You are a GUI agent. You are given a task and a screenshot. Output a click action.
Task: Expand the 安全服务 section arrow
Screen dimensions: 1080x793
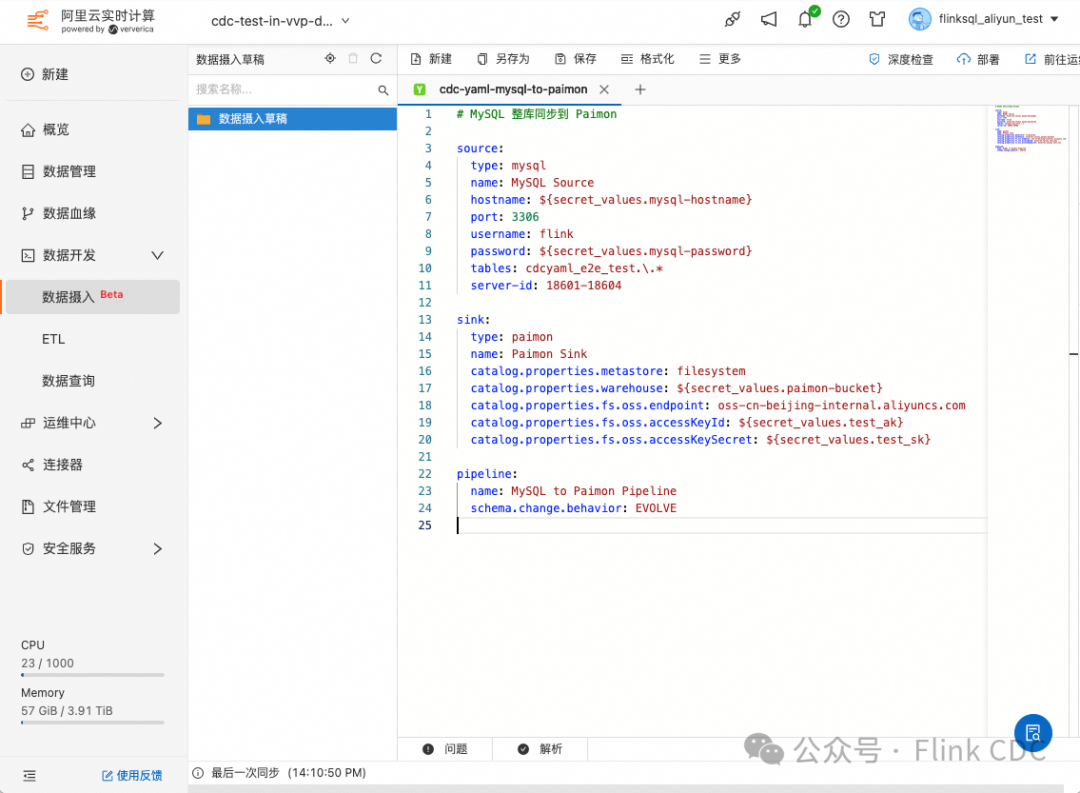pyautogui.click(x=157, y=549)
